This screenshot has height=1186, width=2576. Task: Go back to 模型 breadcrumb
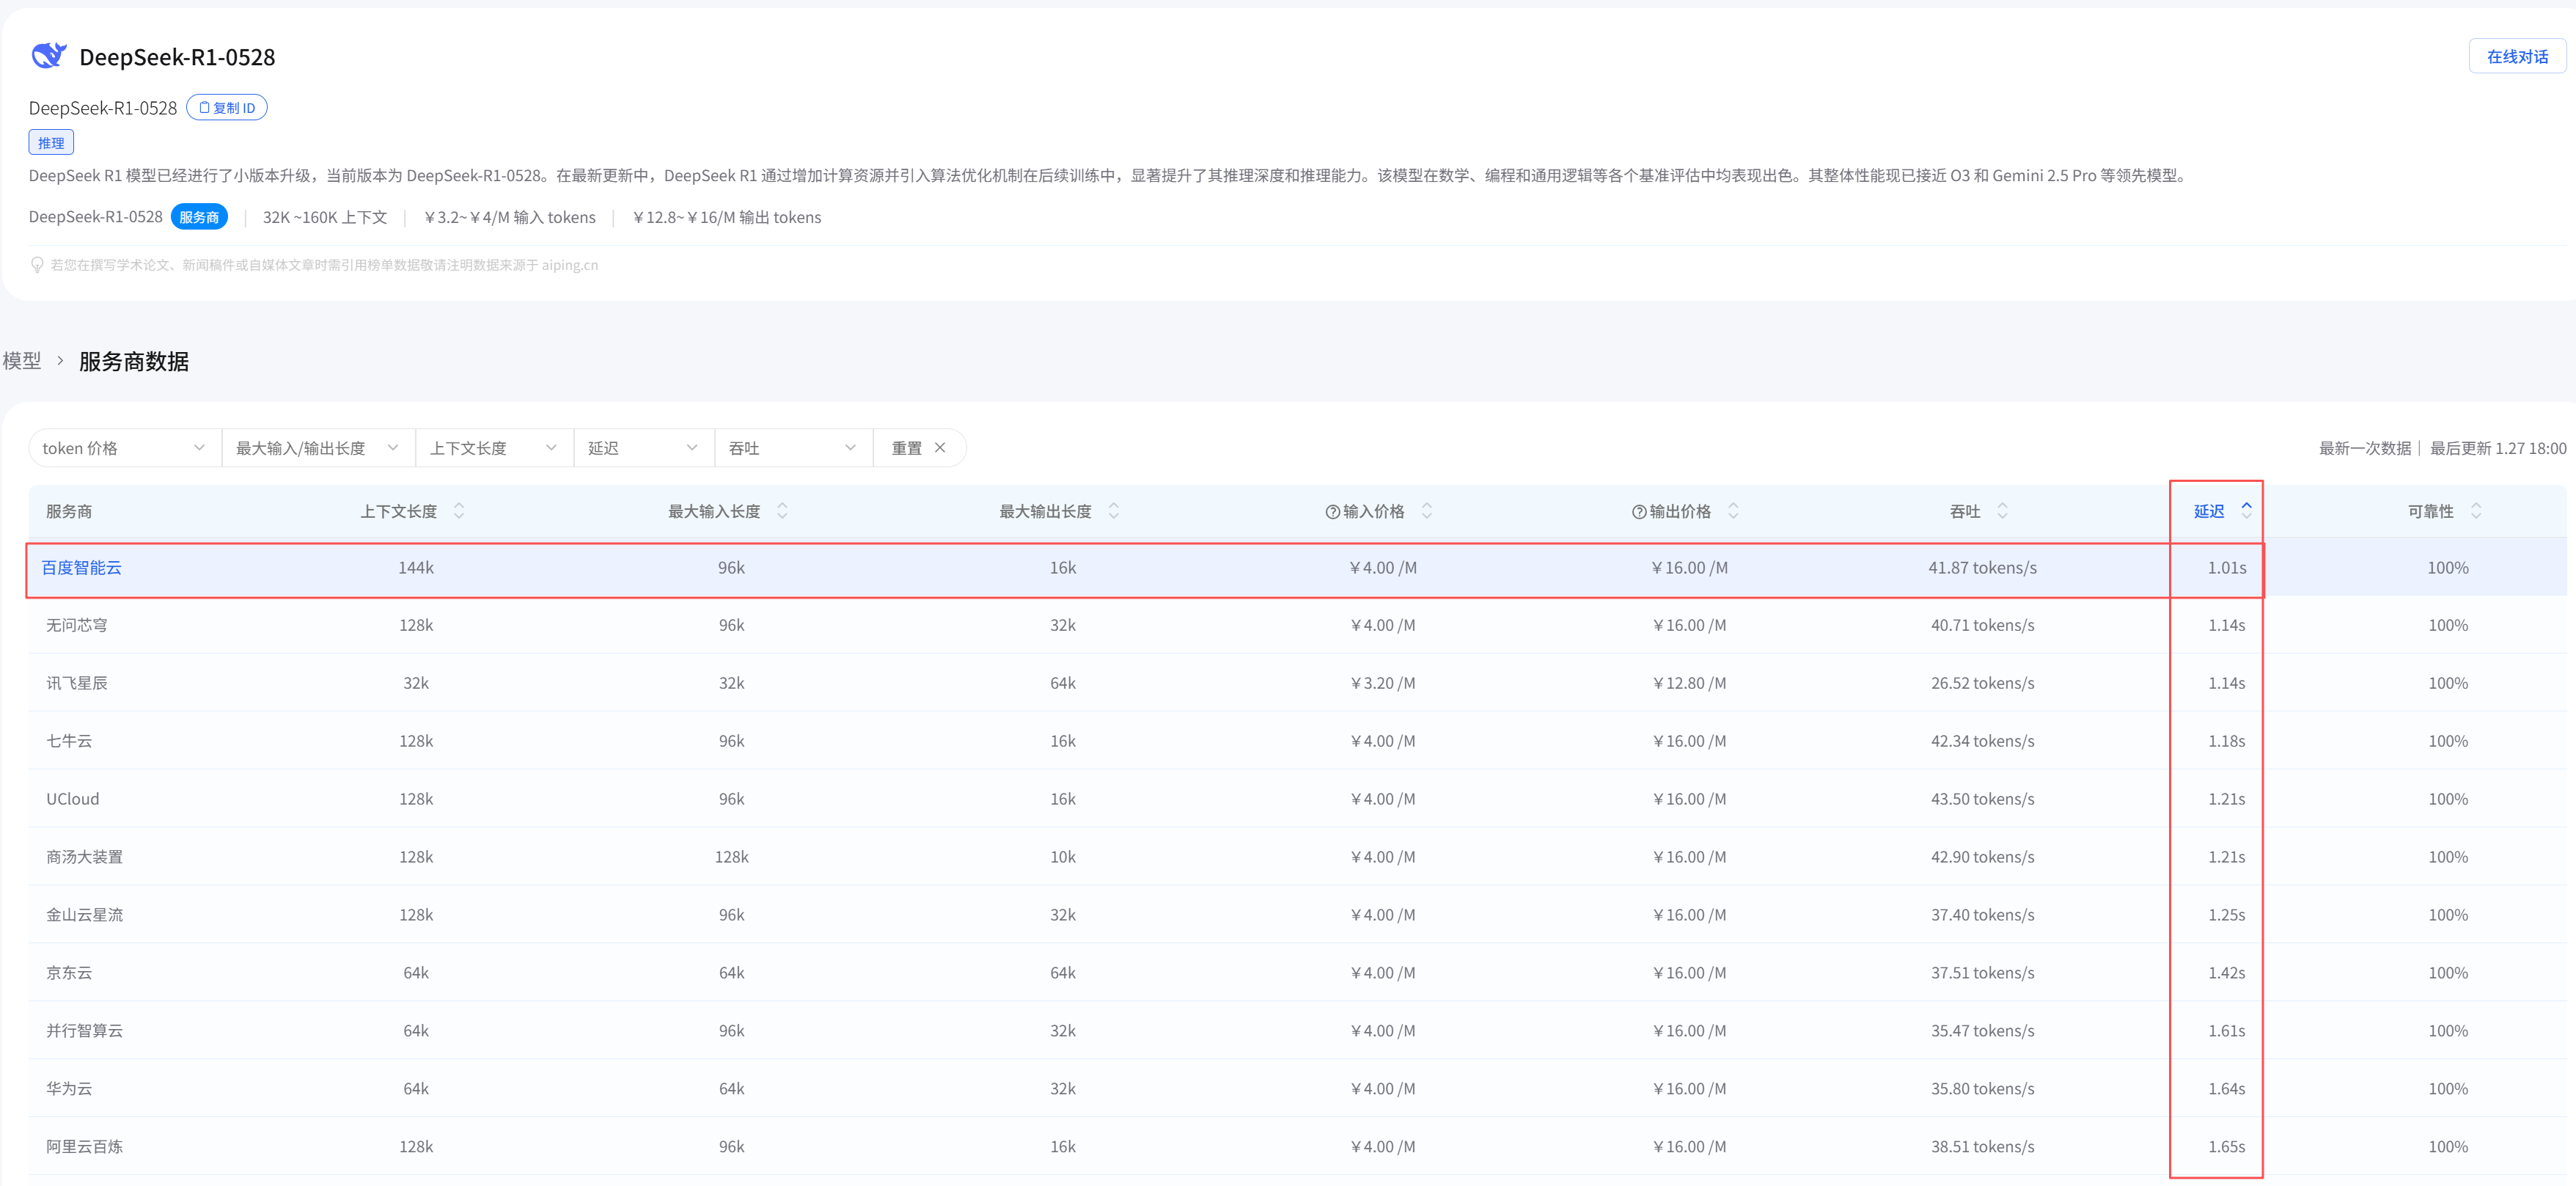click(x=22, y=361)
